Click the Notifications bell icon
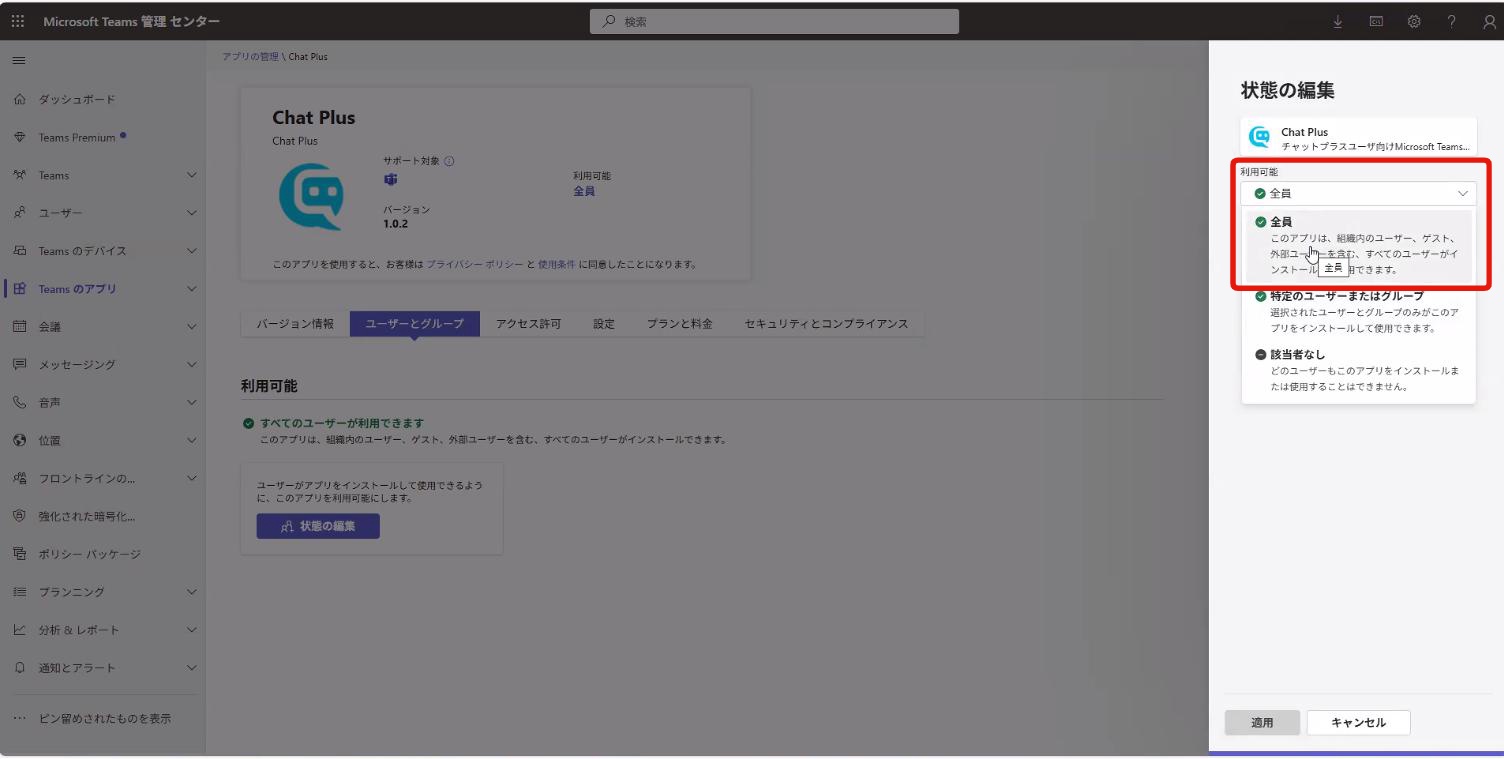Screen dimensions: 1504x759 19,668
